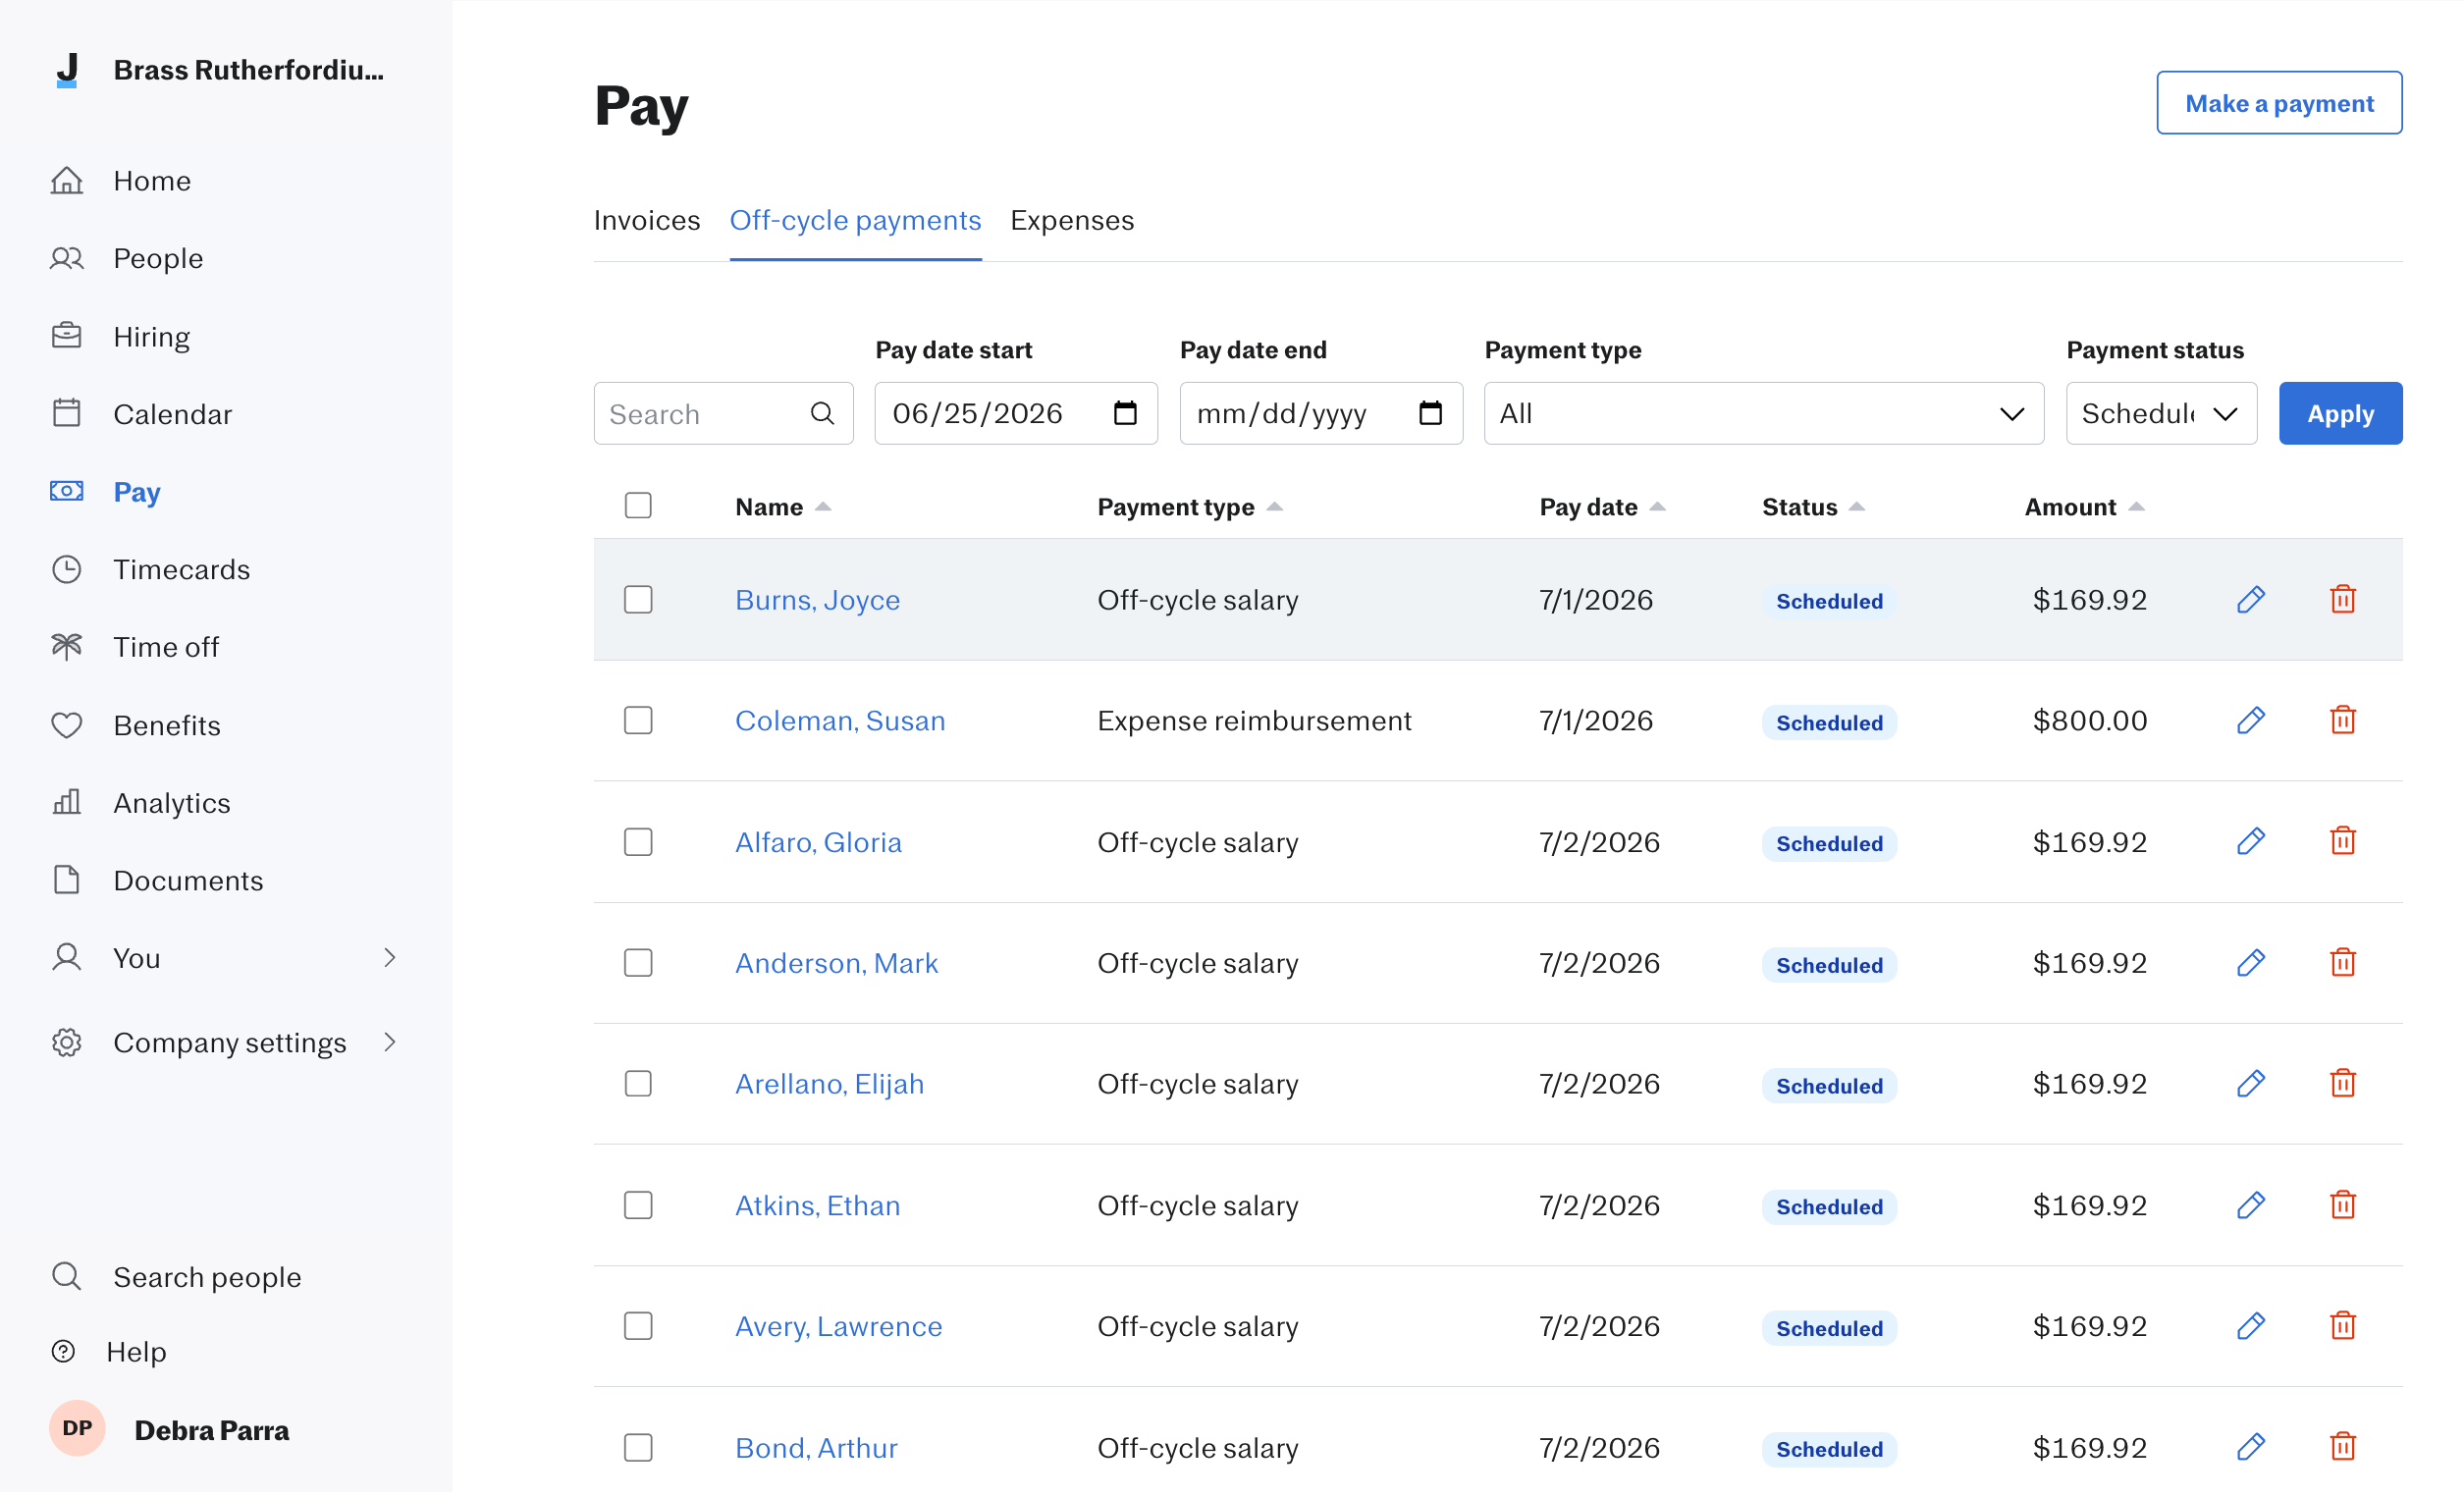
Task: Click the edit pencil for Coleman, Susan
Action: (2250, 721)
